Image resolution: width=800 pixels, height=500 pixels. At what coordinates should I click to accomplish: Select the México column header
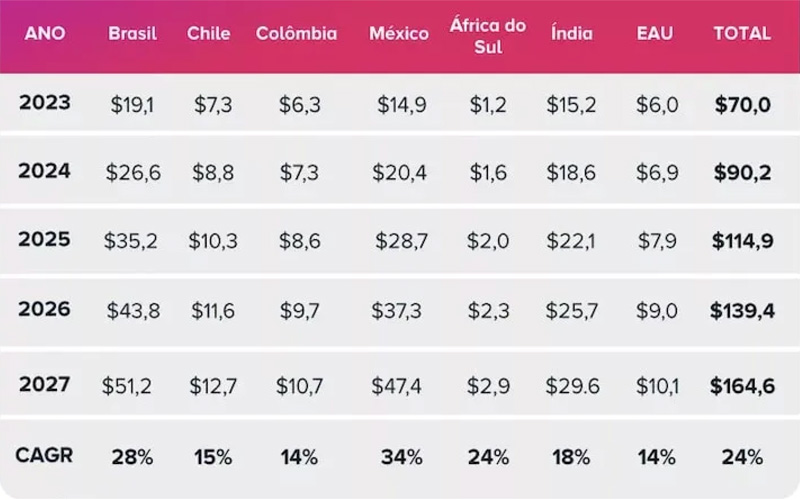tap(399, 34)
